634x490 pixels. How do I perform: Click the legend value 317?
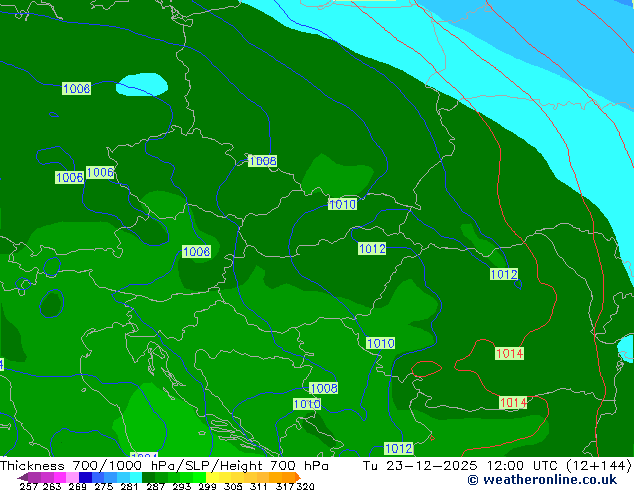[285, 486]
